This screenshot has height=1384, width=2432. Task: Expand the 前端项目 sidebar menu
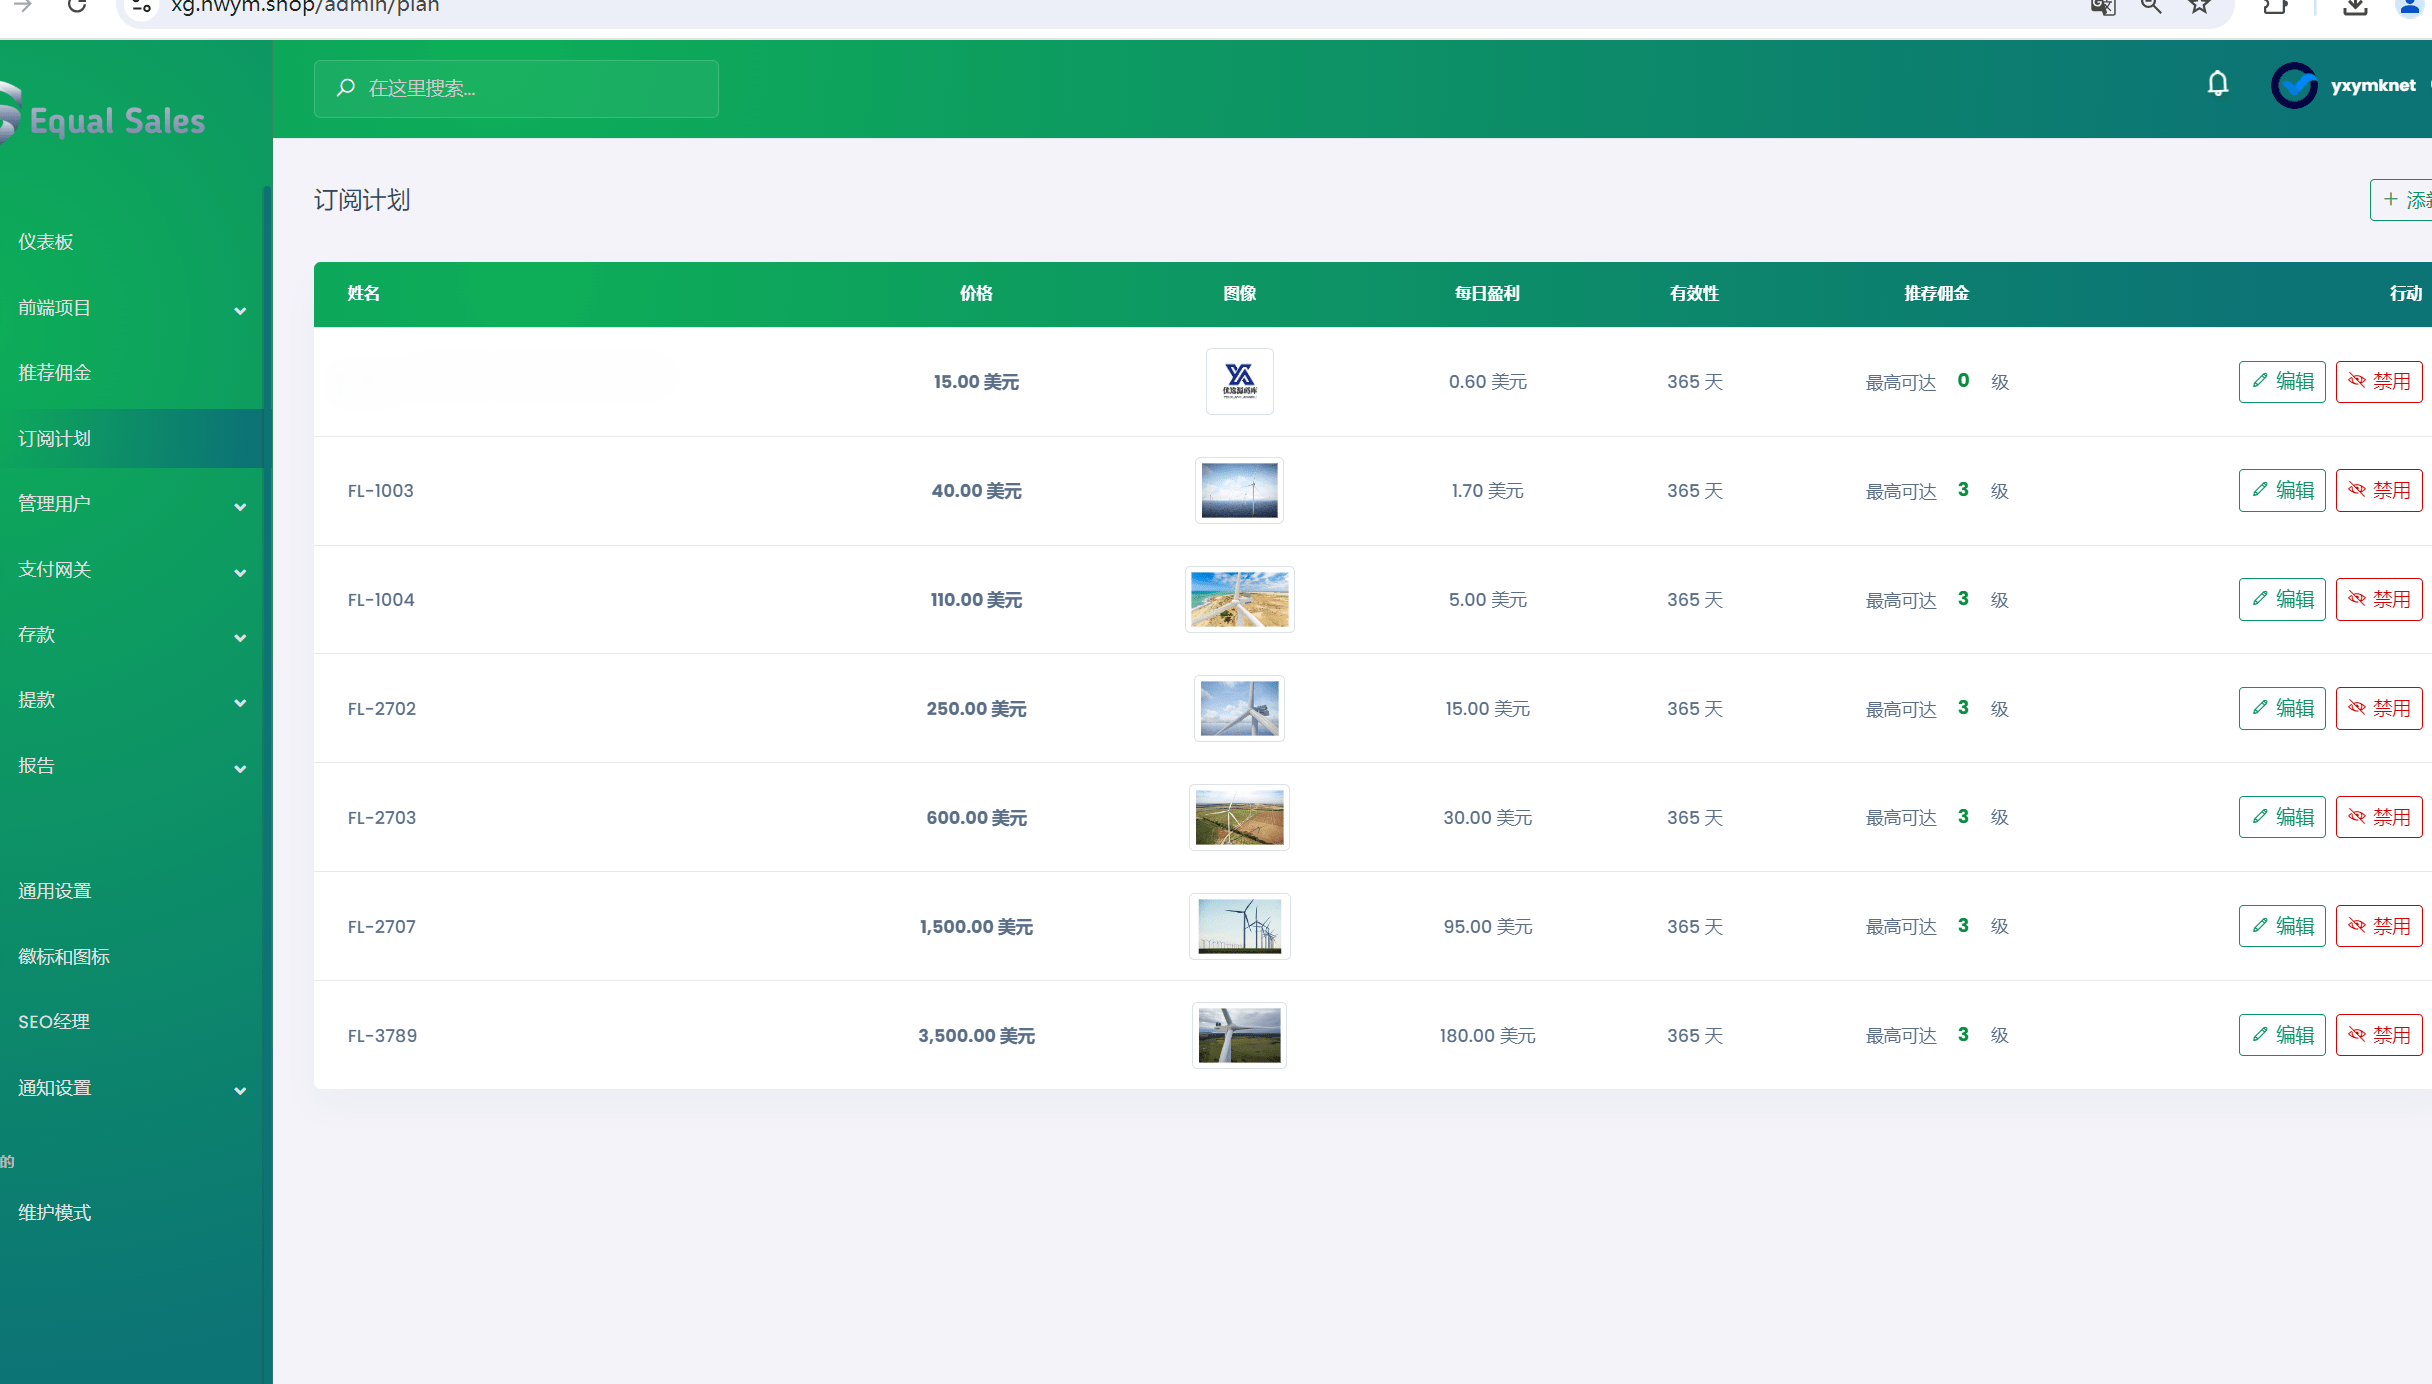(x=130, y=309)
